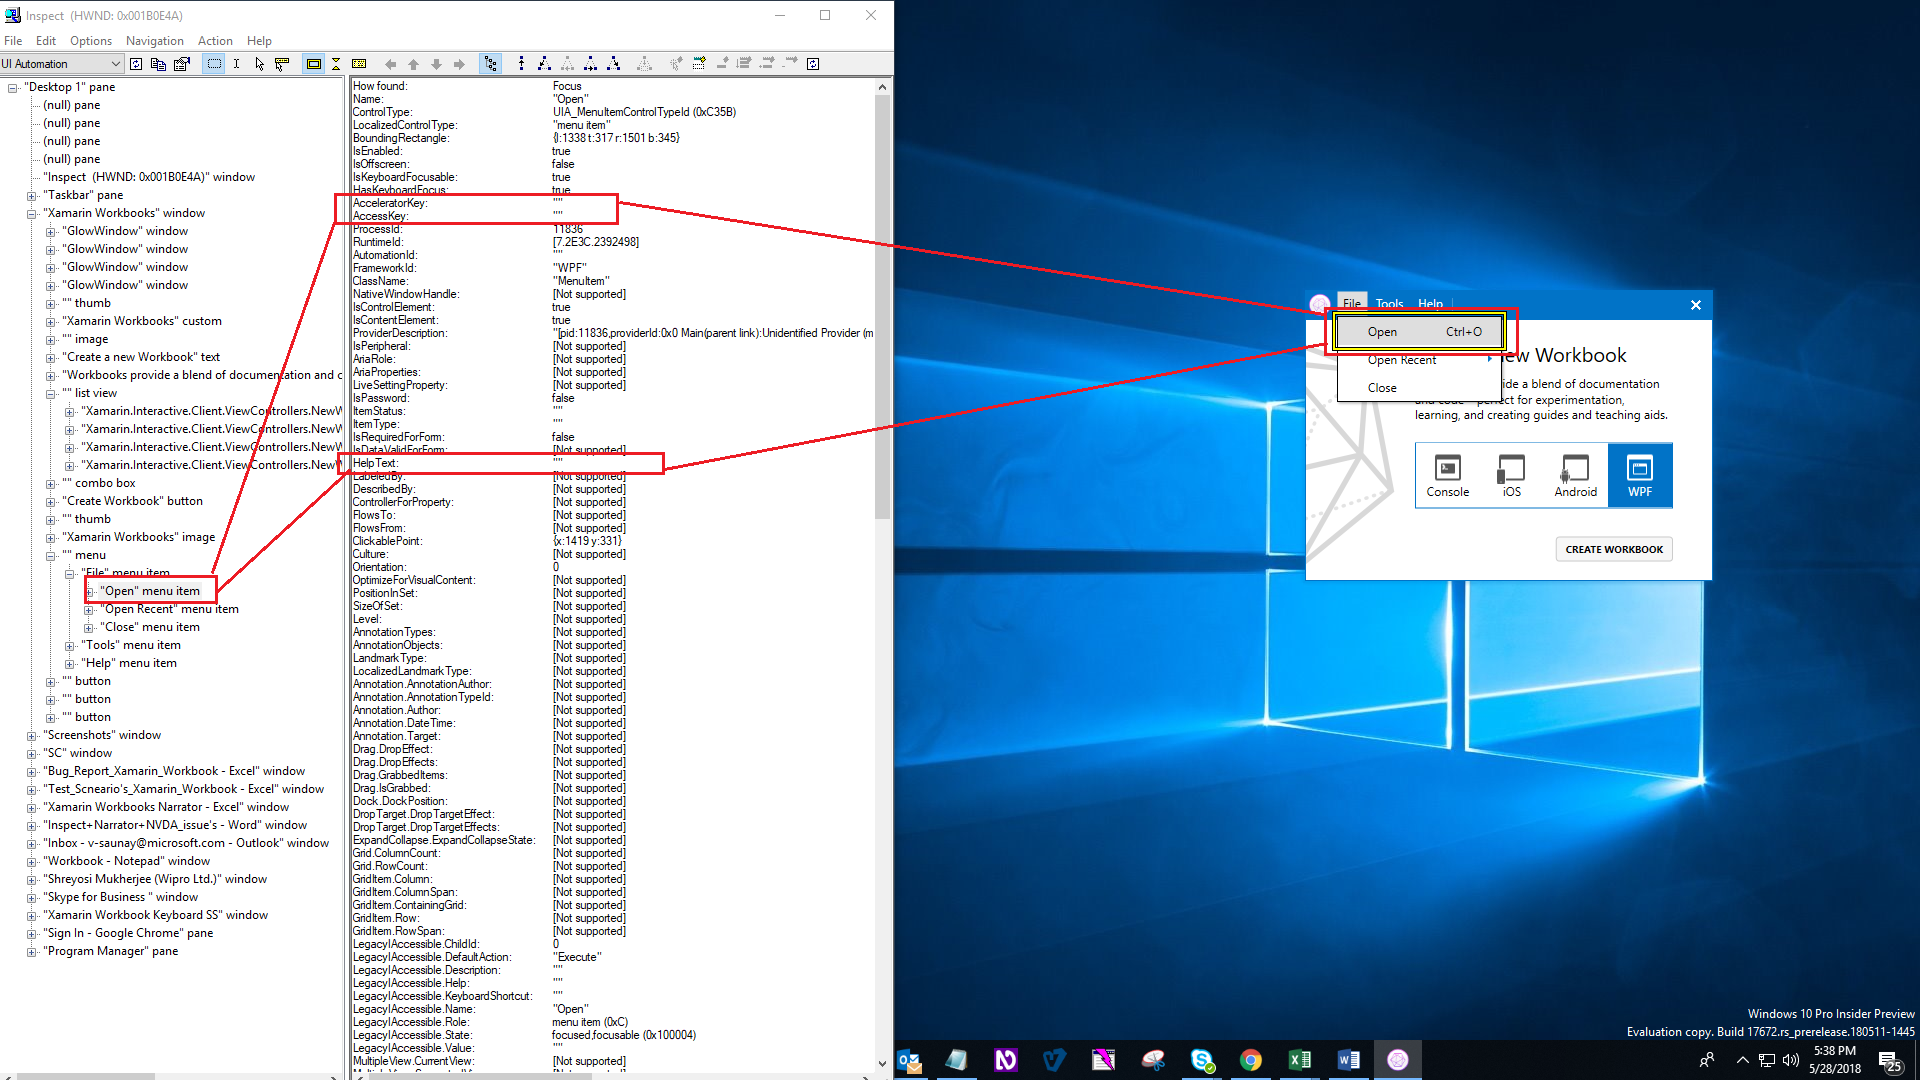Click the Refresh icon in Inspect's toolbar
Screen dimensions: 1920x1080
click(136, 63)
